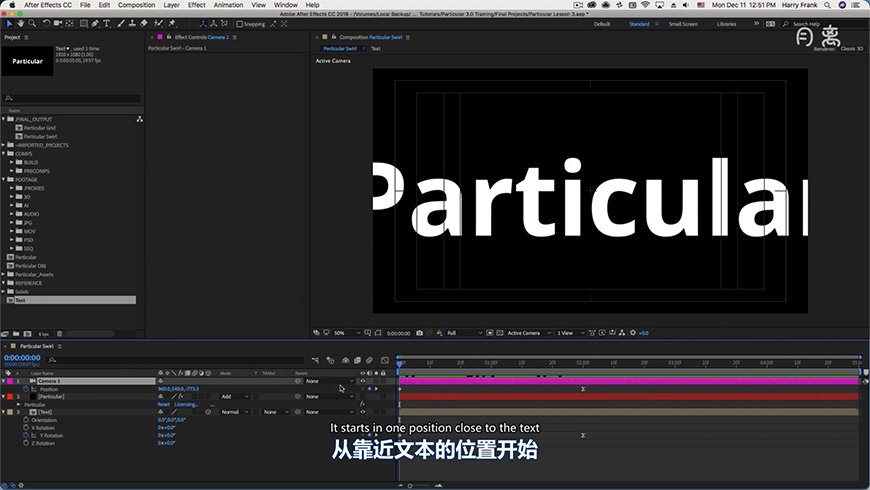Screen dimensions: 870x490
Task: Click the Motion Blur enable icon in timeline
Action: point(370,360)
